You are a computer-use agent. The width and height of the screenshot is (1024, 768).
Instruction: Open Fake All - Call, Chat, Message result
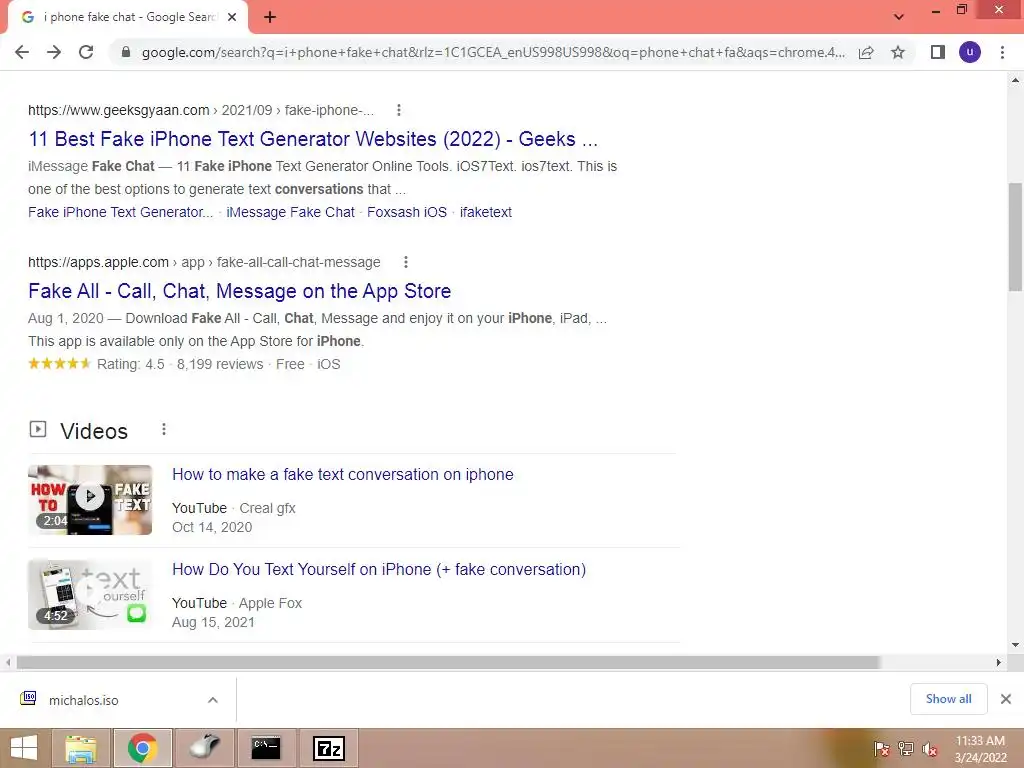240,291
